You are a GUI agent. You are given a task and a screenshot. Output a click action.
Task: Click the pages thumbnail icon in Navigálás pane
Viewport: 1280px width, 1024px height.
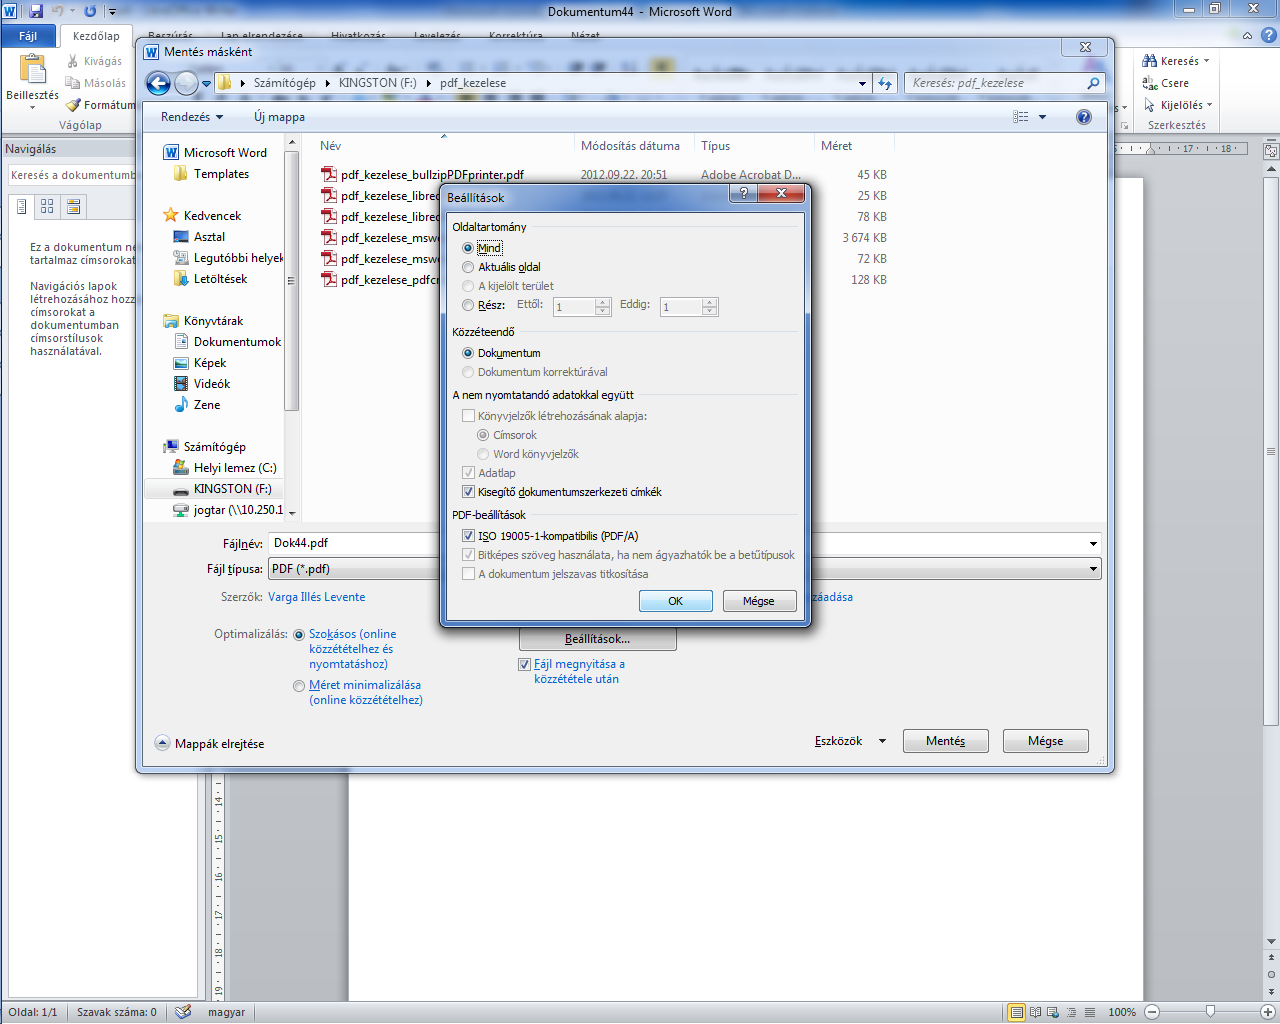[47, 206]
